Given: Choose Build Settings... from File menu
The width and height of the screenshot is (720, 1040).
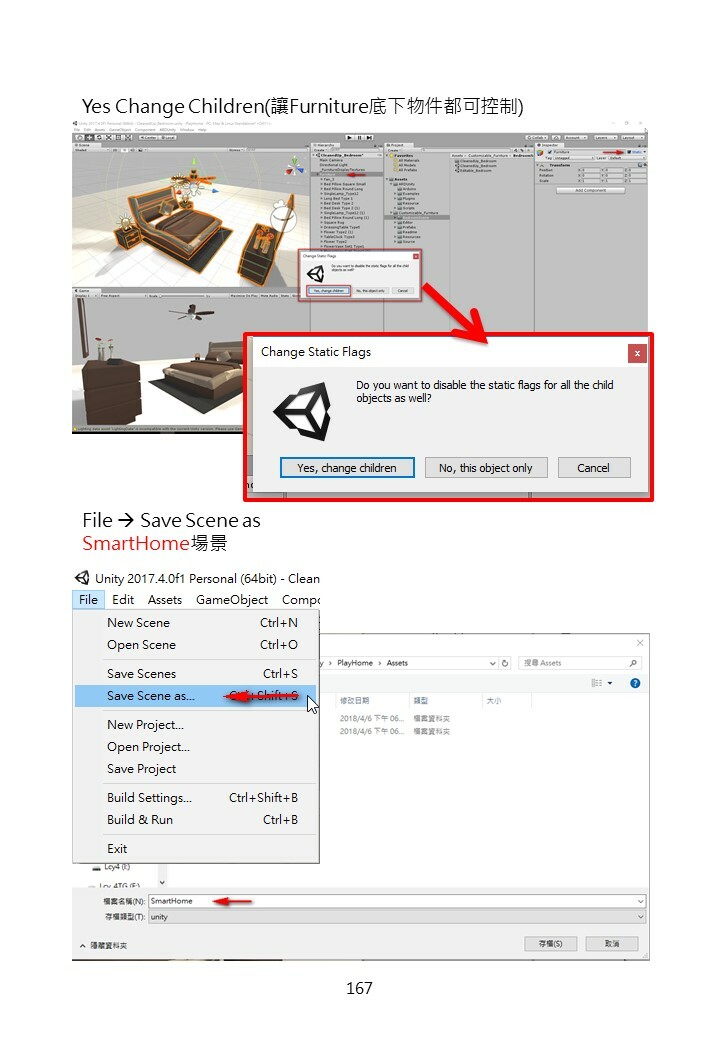Looking at the screenshot, I should (x=196, y=798).
